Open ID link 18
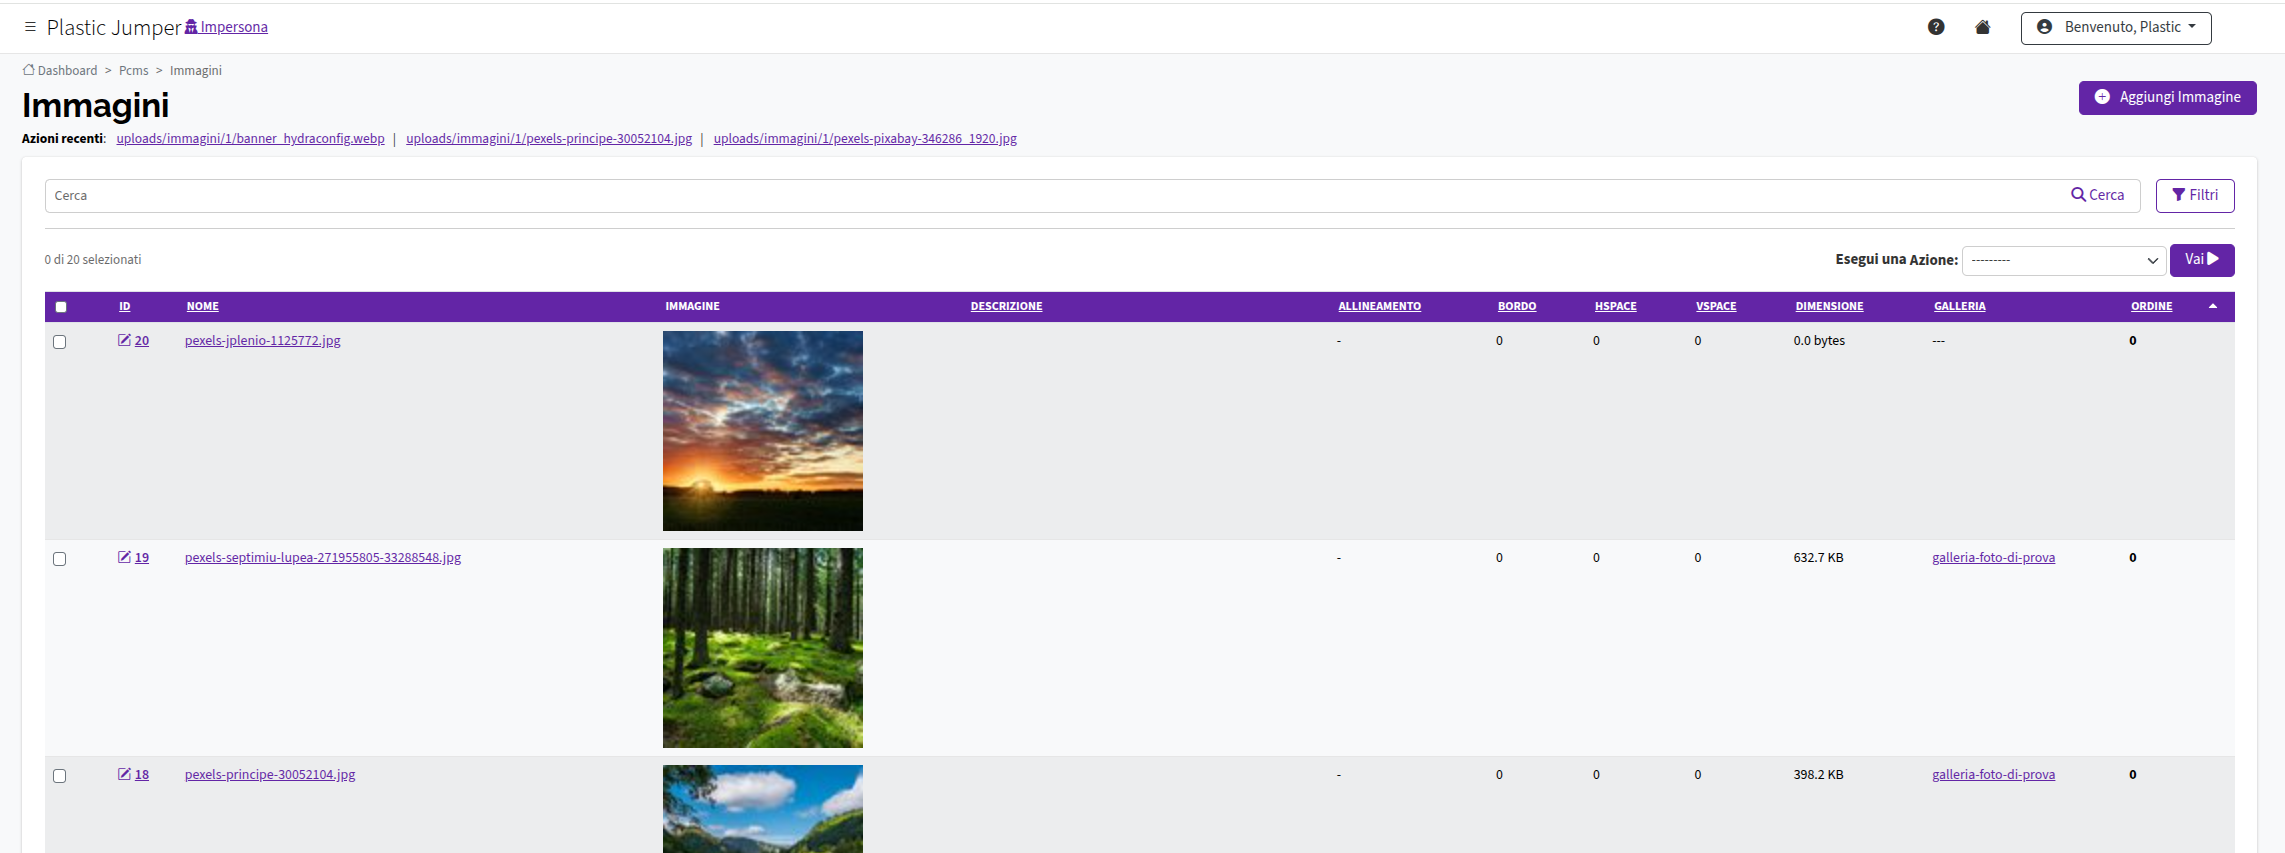The width and height of the screenshot is (2285, 853). click(x=142, y=775)
